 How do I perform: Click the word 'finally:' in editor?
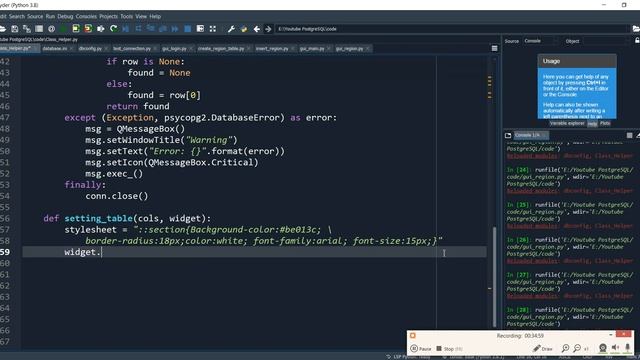click(x=85, y=185)
